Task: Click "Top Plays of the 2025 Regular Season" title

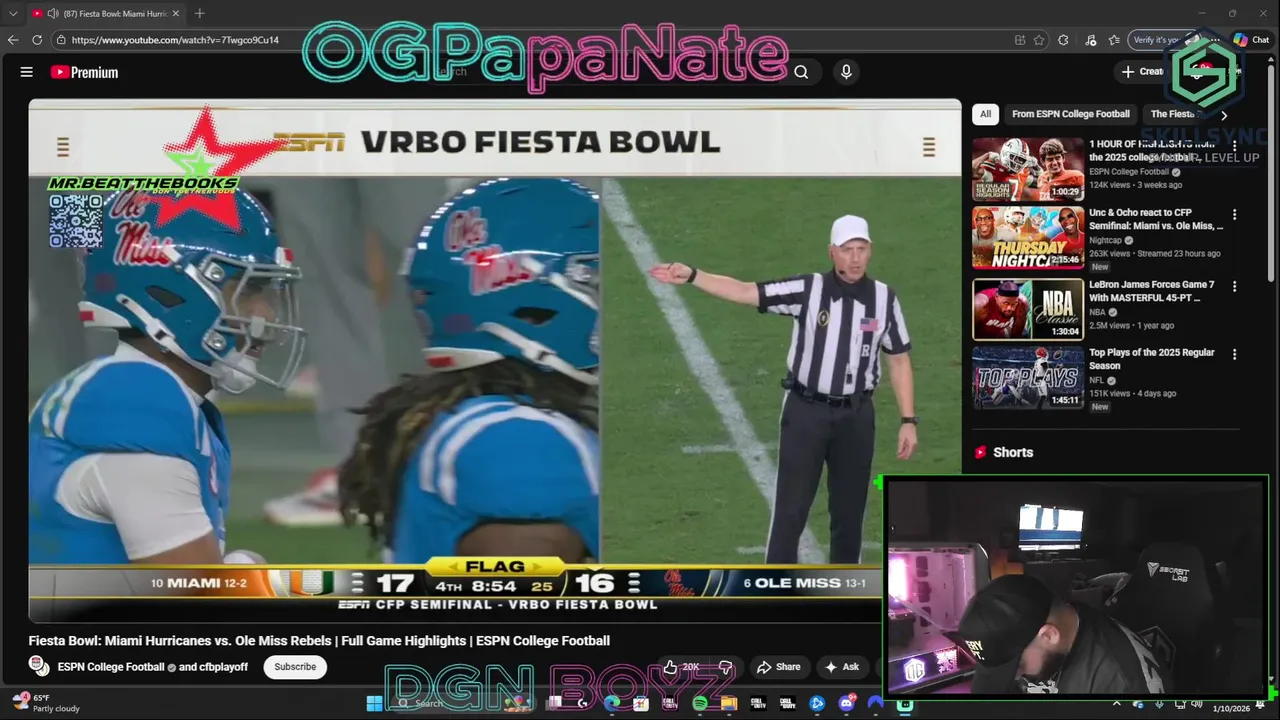Action: click(1152, 359)
